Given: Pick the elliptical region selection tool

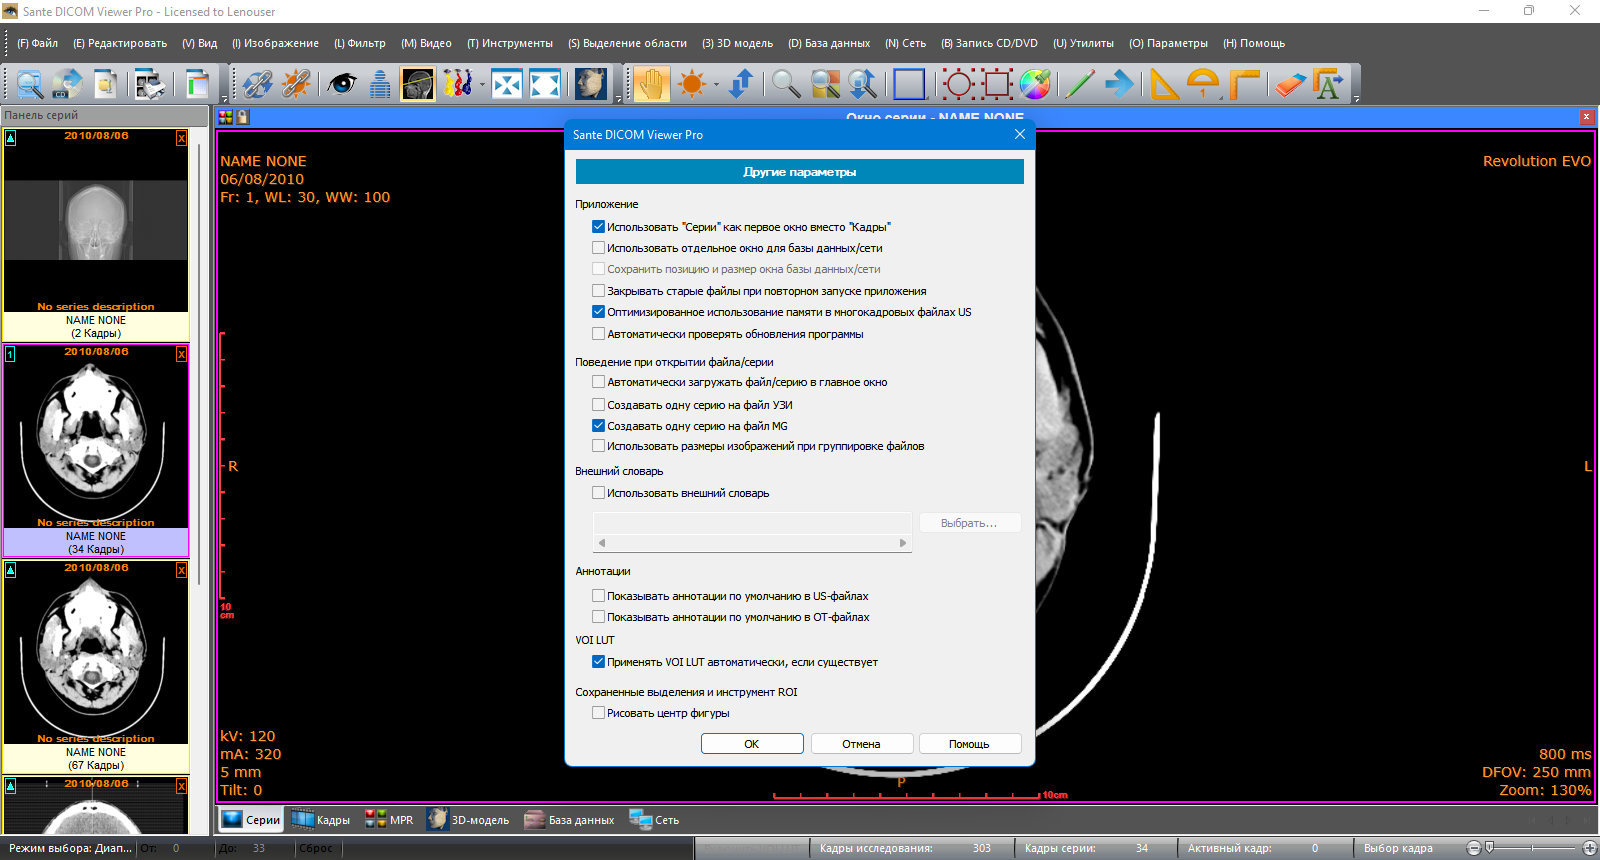Looking at the screenshot, I should pyautogui.click(x=958, y=84).
